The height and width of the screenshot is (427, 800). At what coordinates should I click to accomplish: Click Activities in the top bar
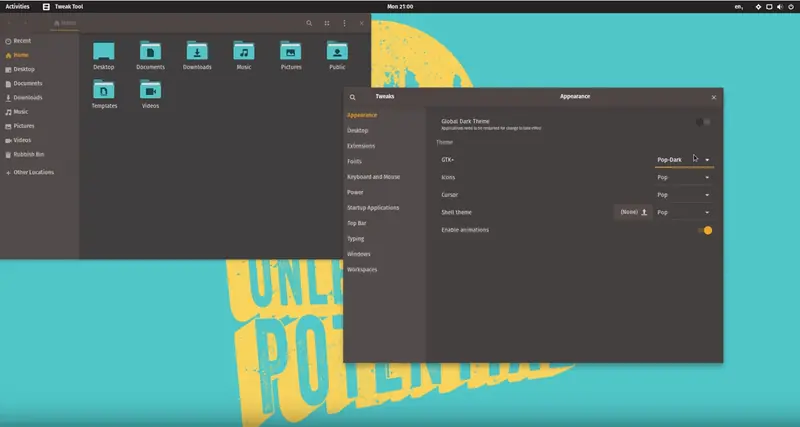[x=17, y=7]
